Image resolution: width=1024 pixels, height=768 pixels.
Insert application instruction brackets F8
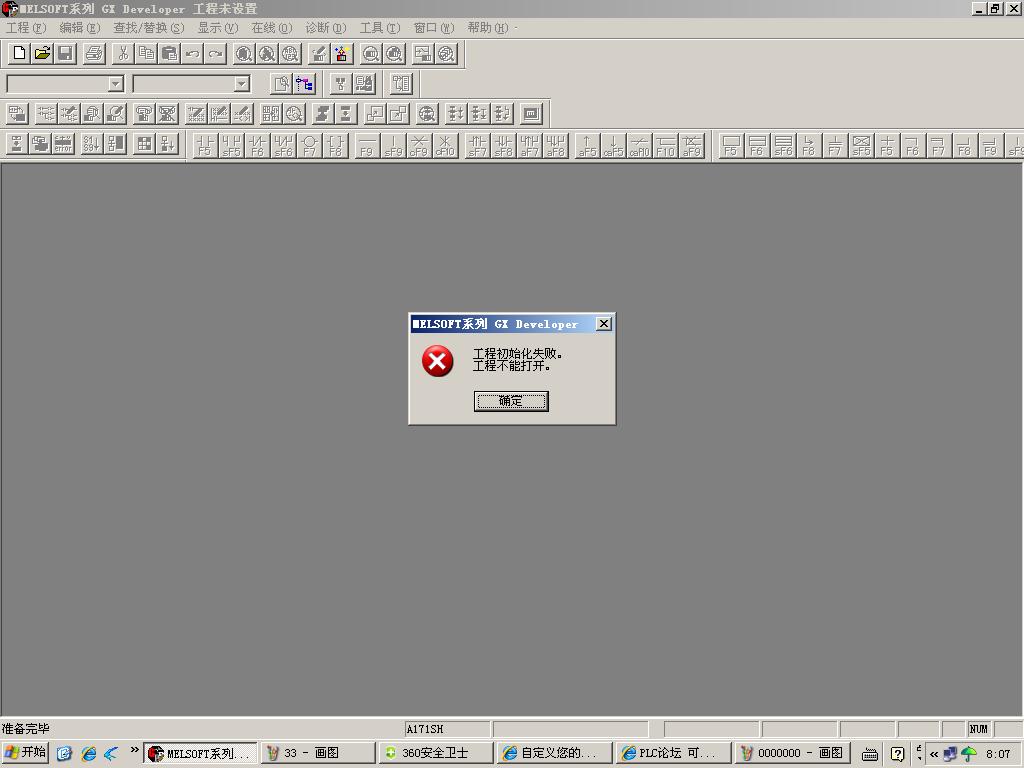(x=336, y=145)
